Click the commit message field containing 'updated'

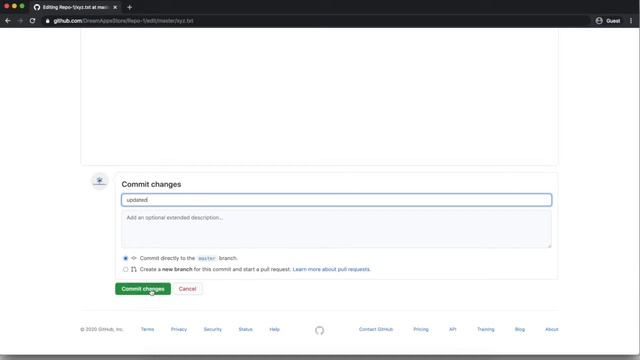tap(336, 200)
